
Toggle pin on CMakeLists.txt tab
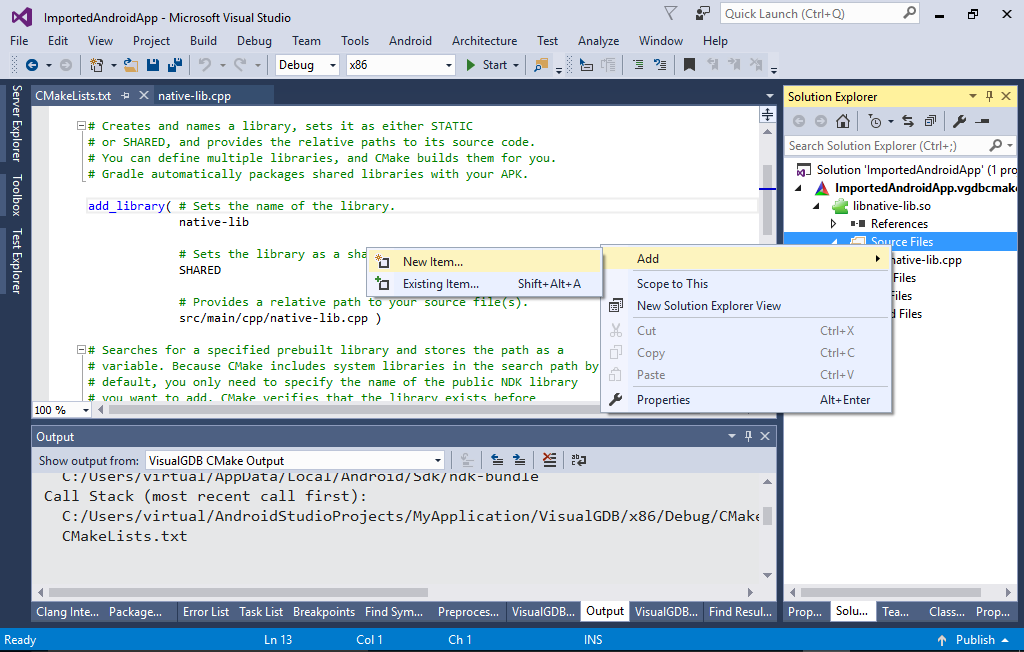[x=125, y=95]
